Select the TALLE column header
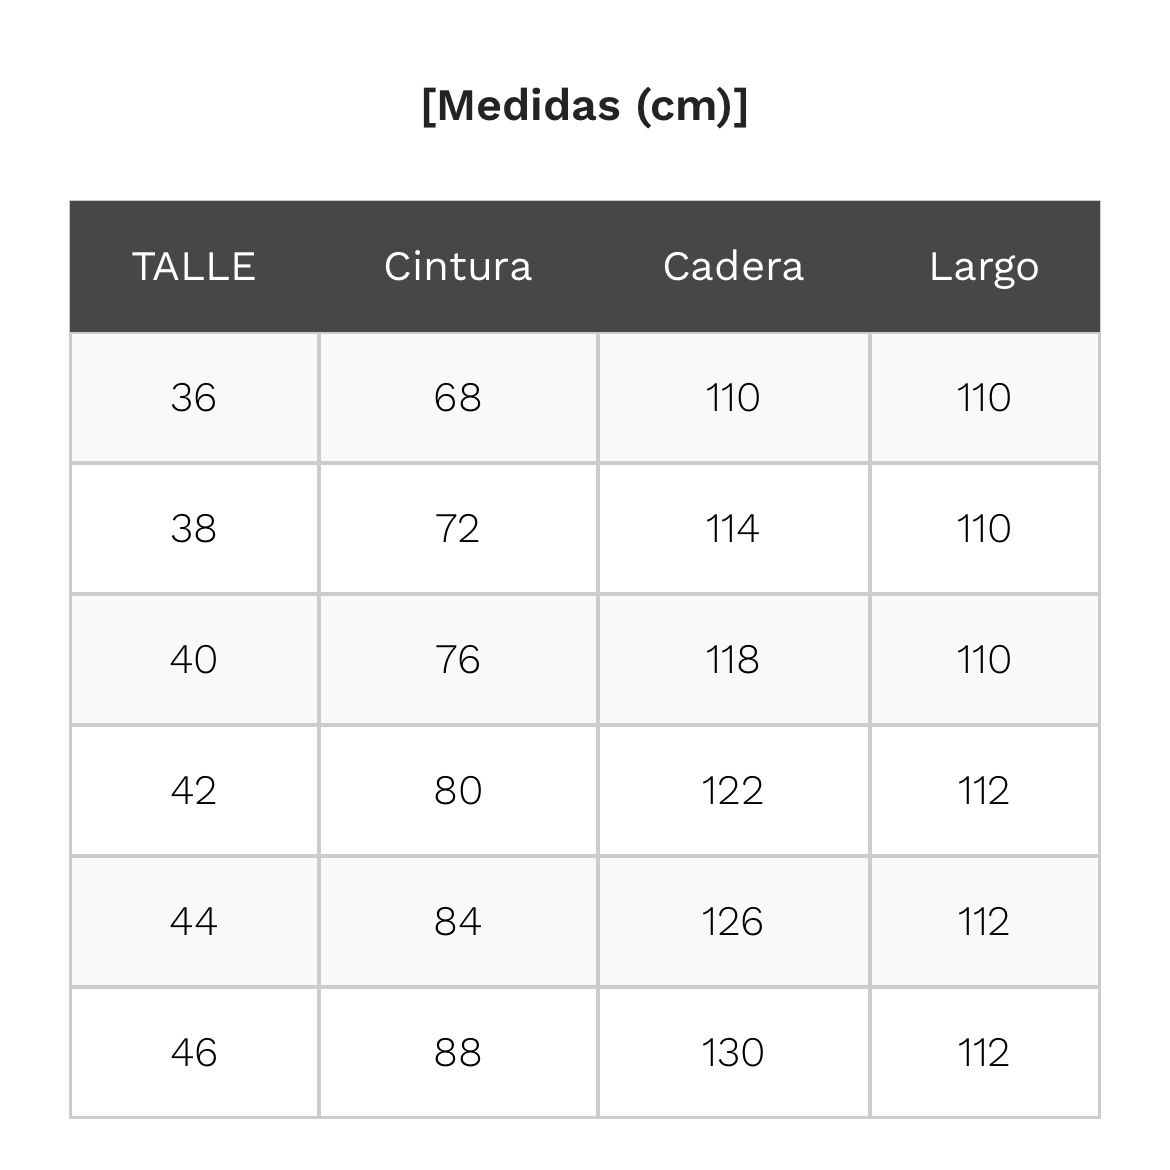 coord(194,266)
